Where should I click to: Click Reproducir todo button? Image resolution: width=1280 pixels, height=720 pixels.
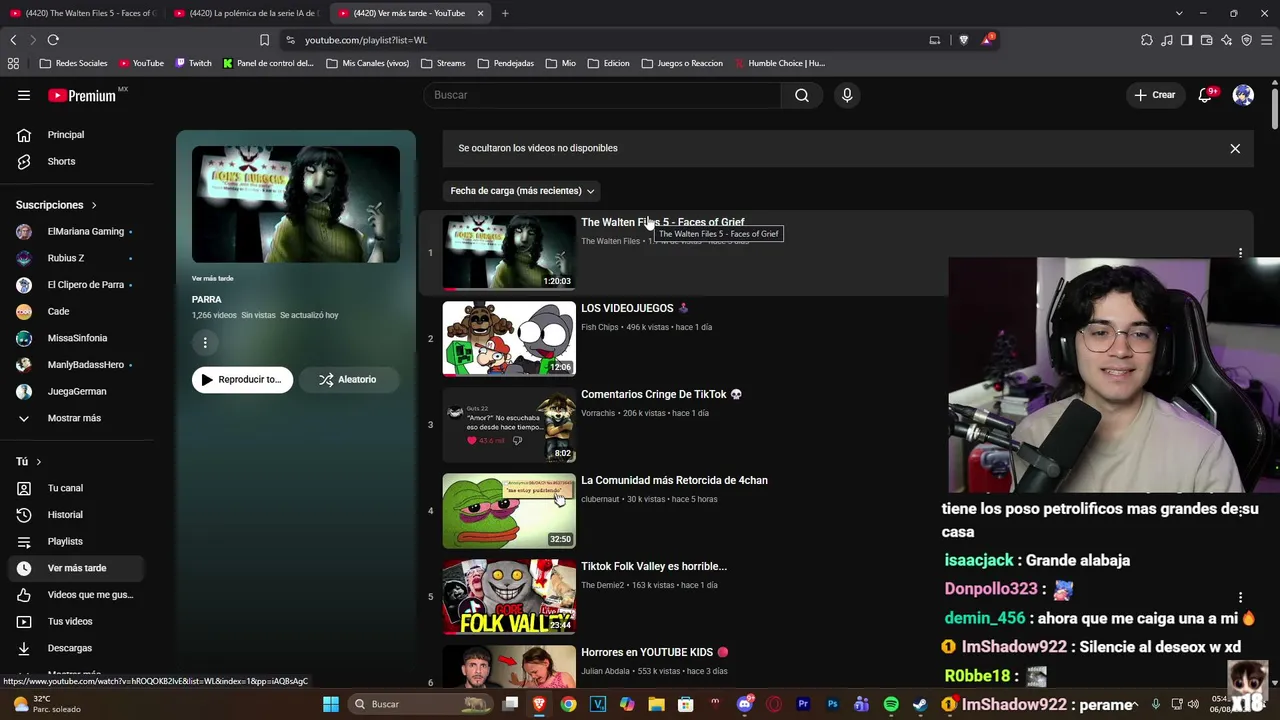(243, 380)
